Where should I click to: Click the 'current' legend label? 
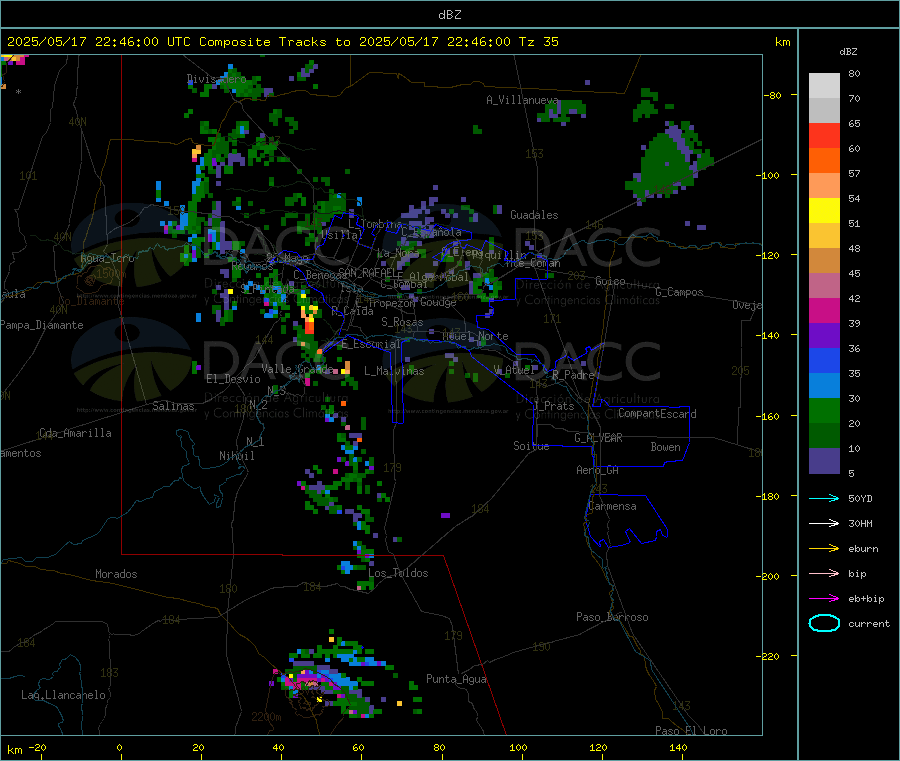coord(868,624)
